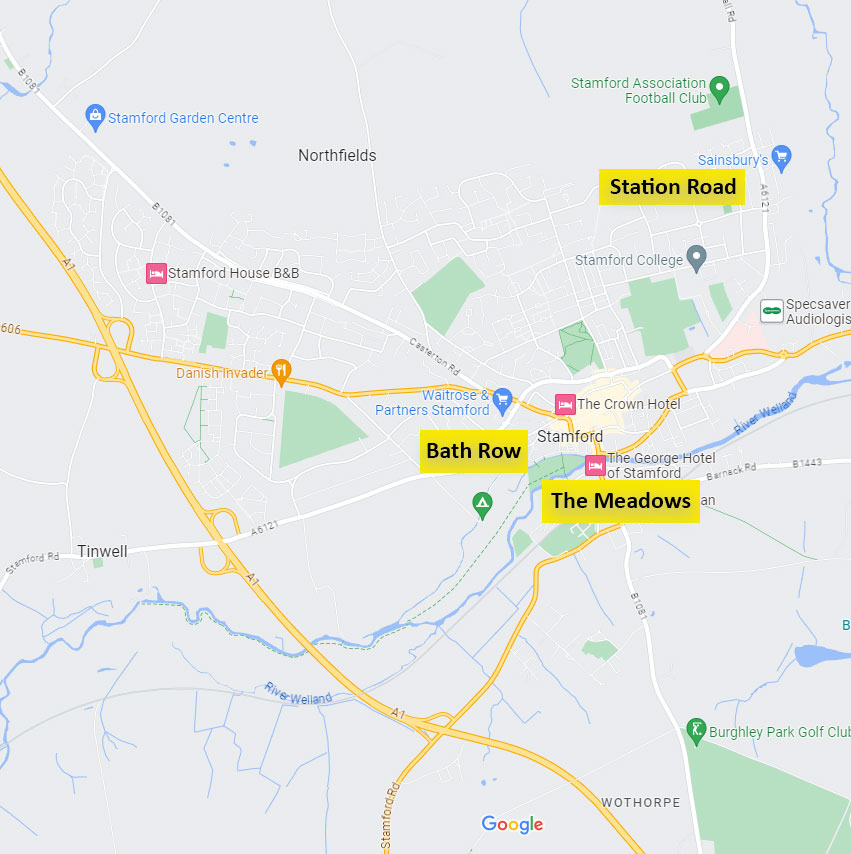Open the Burghley Park Golf Club pin
This screenshot has height=854, width=851.
pyautogui.click(x=696, y=731)
